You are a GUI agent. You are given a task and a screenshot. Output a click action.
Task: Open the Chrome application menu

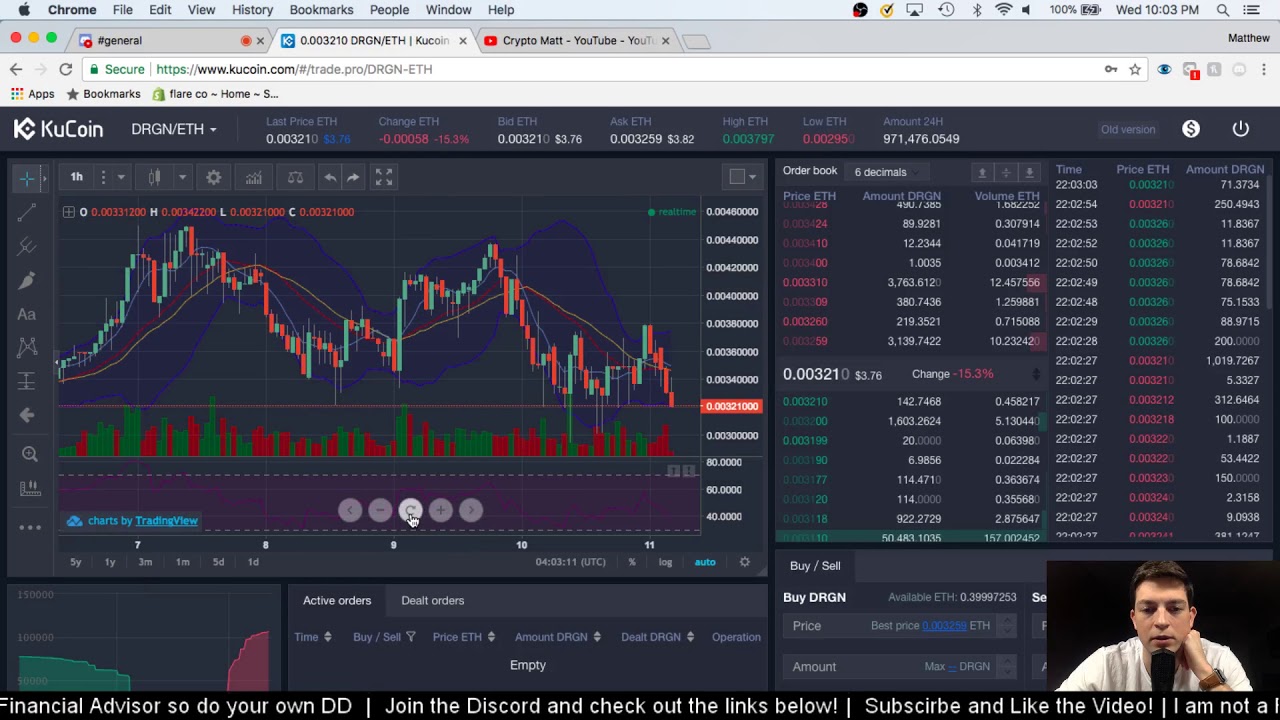[72, 10]
